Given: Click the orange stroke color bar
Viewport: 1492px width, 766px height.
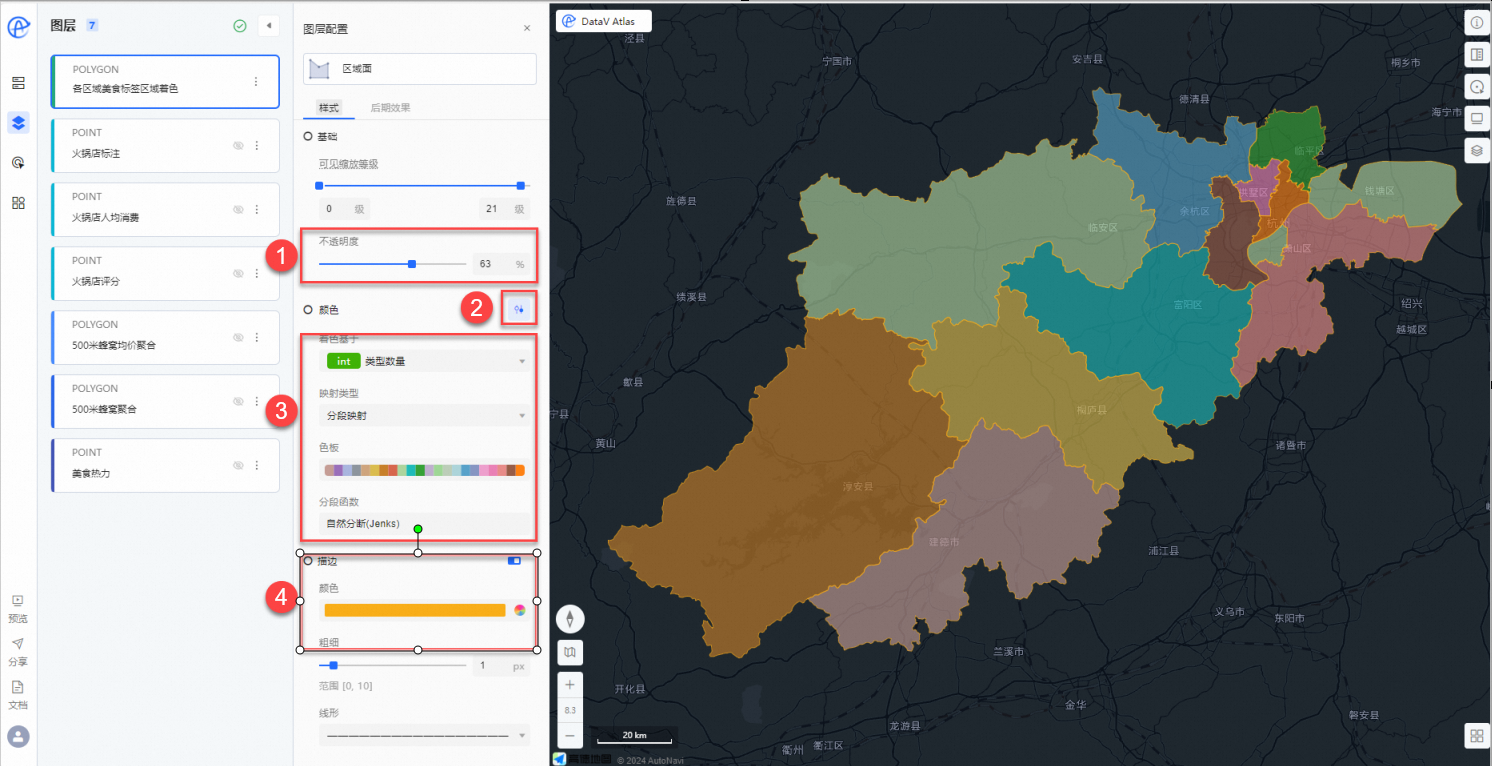Looking at the screenshot, I should point(415,610).
